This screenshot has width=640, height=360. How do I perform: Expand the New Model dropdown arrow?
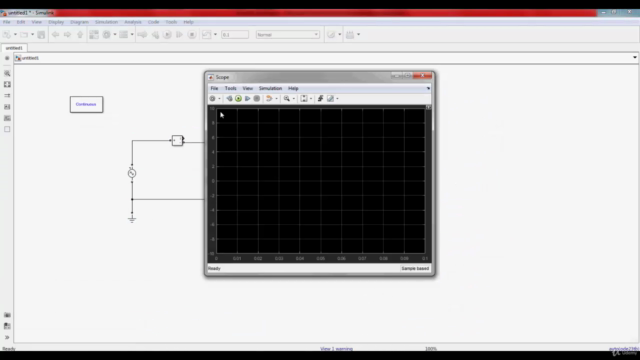tap(16, 35)
